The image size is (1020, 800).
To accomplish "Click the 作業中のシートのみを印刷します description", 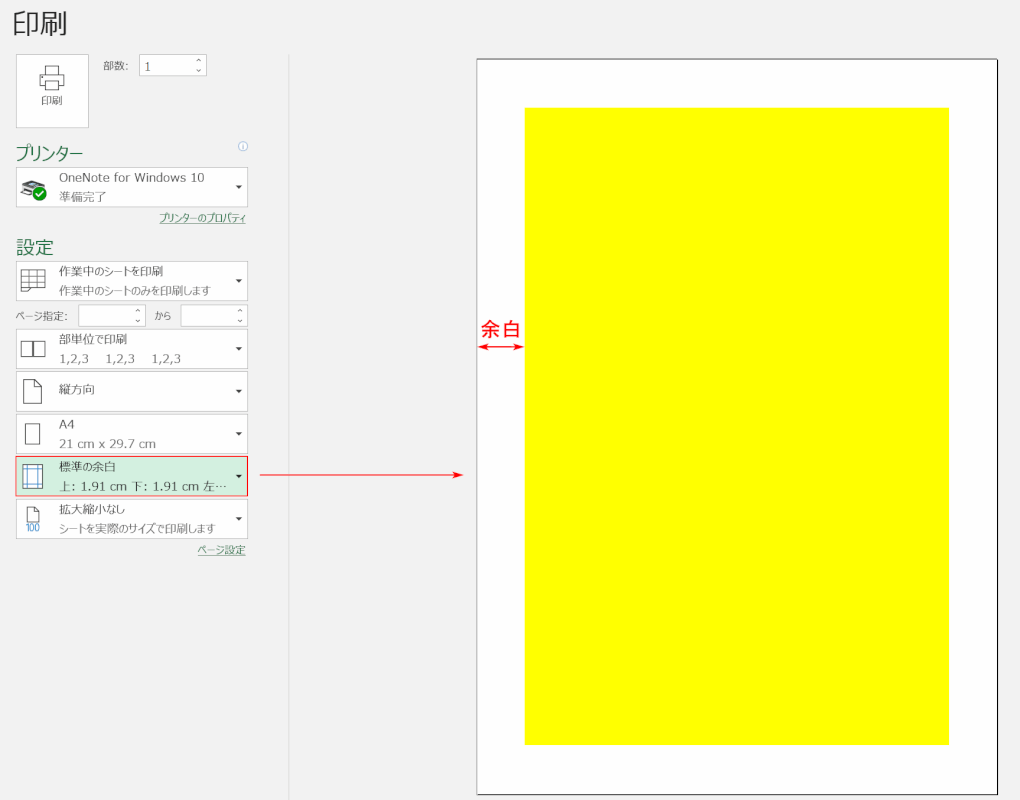I will tap(135, 291).
